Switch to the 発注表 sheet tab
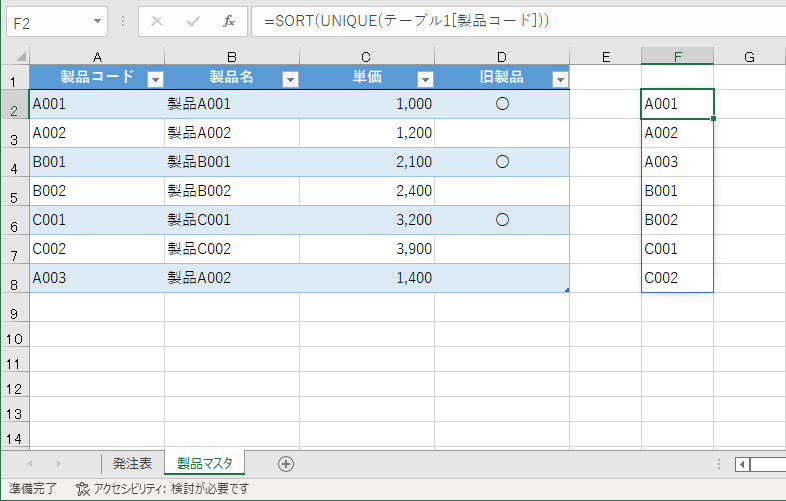 (x=132, y=463)
